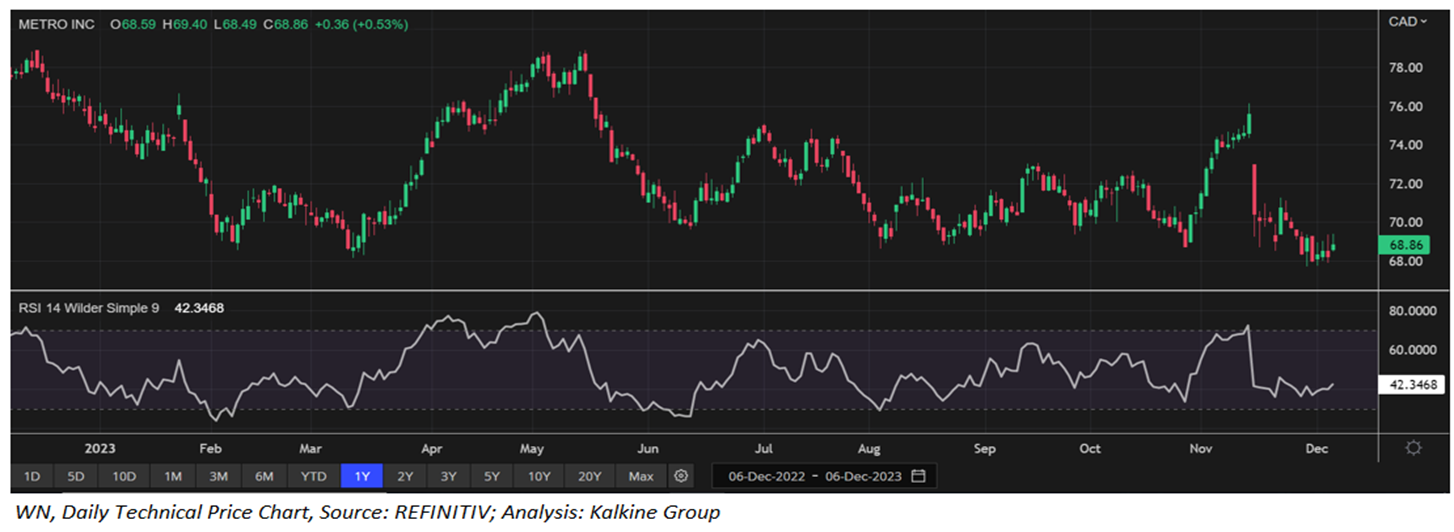Screen dimensions: 1454x532
Task: Click the Oct label on time axis
Action: [1090, 448]
